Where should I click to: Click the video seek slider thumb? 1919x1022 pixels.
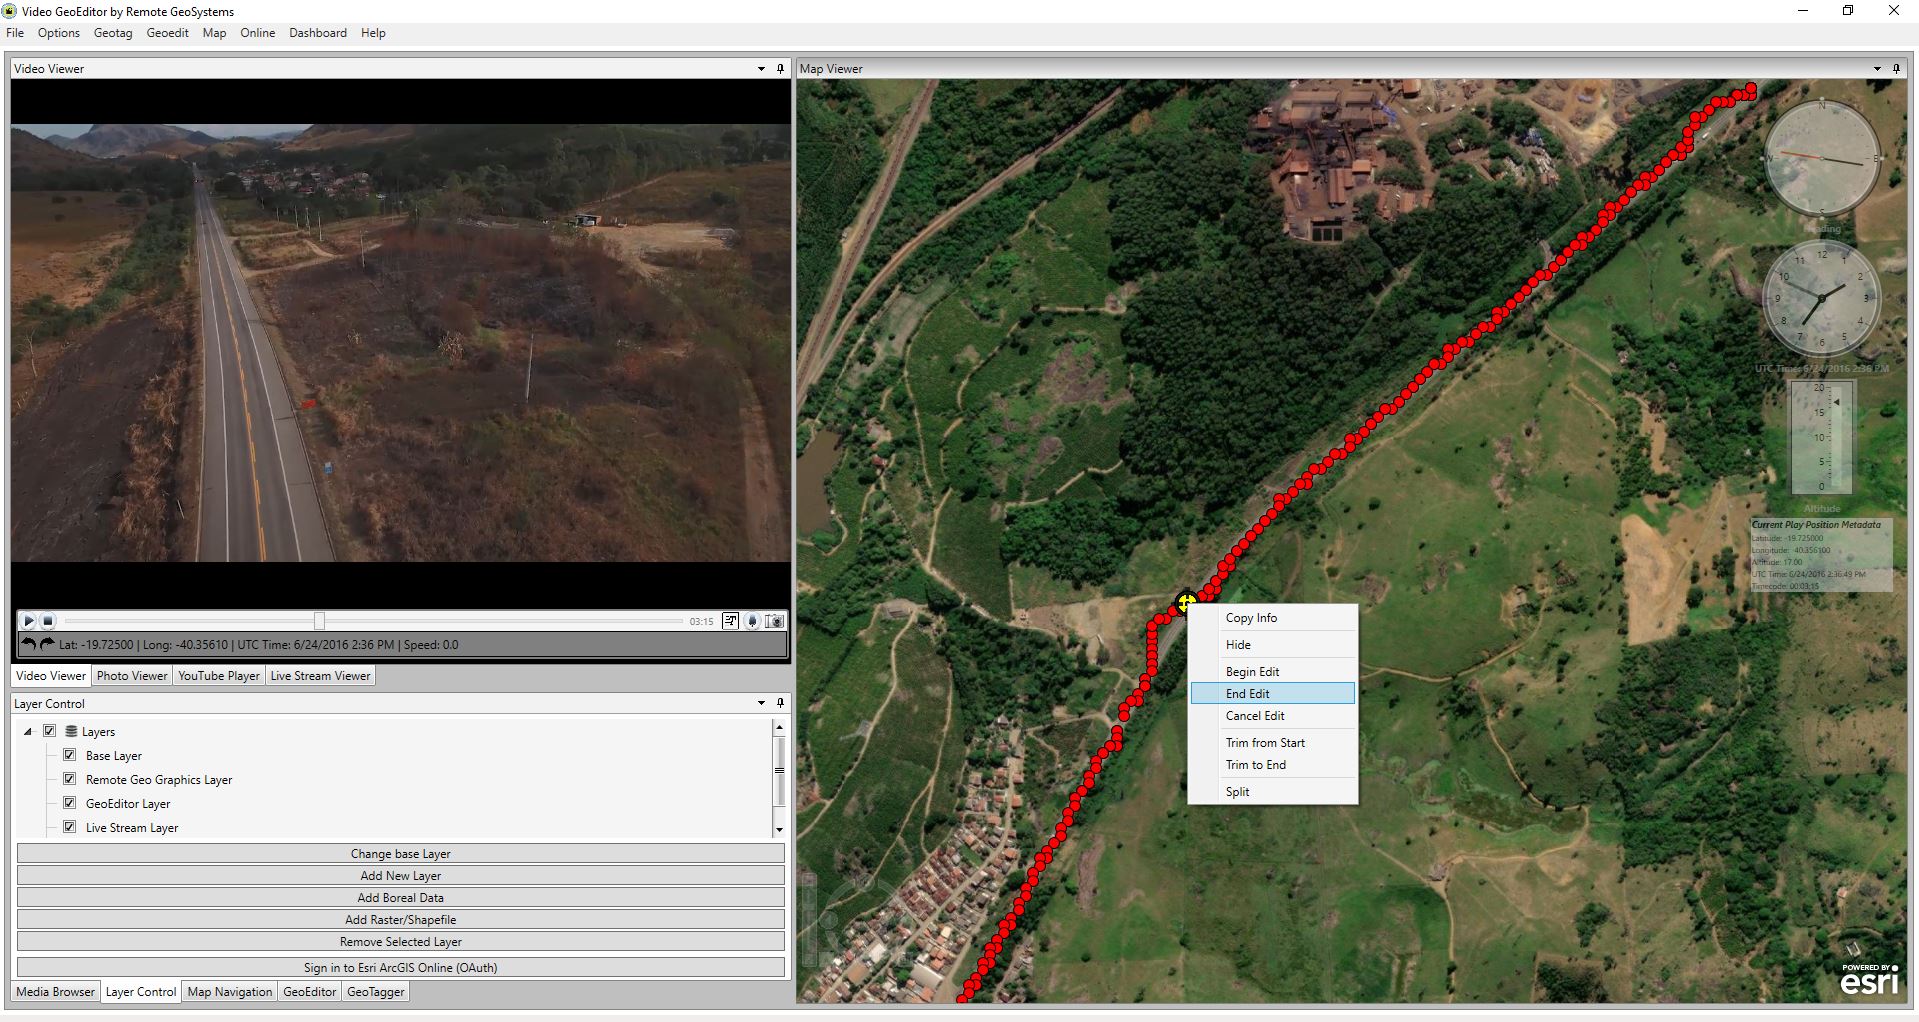319,621
